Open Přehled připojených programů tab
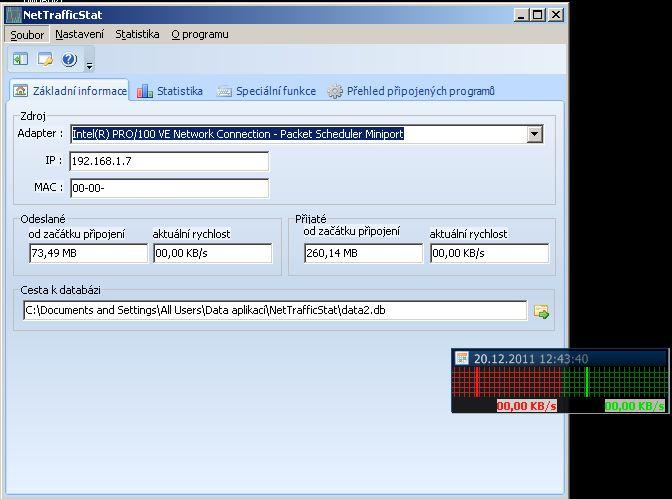 411,91
